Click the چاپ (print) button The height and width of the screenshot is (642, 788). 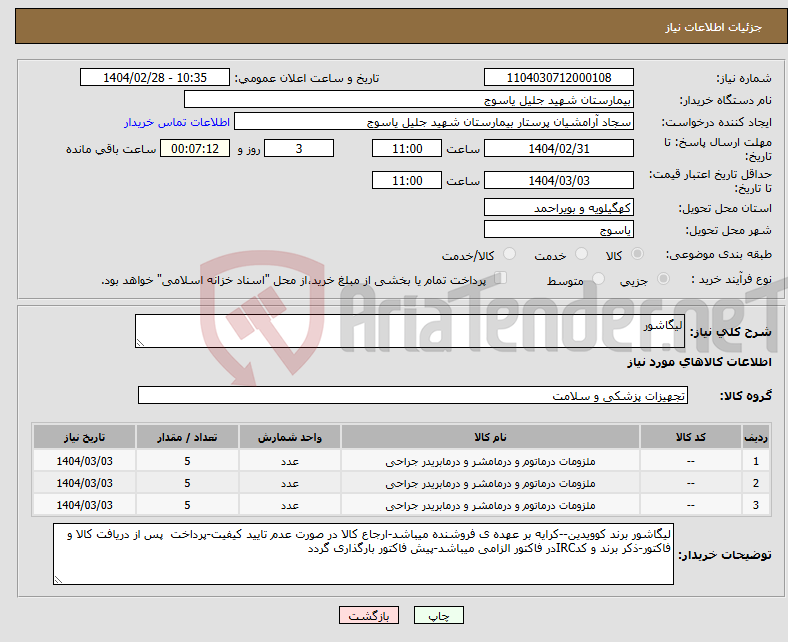[x=438, y=615]
